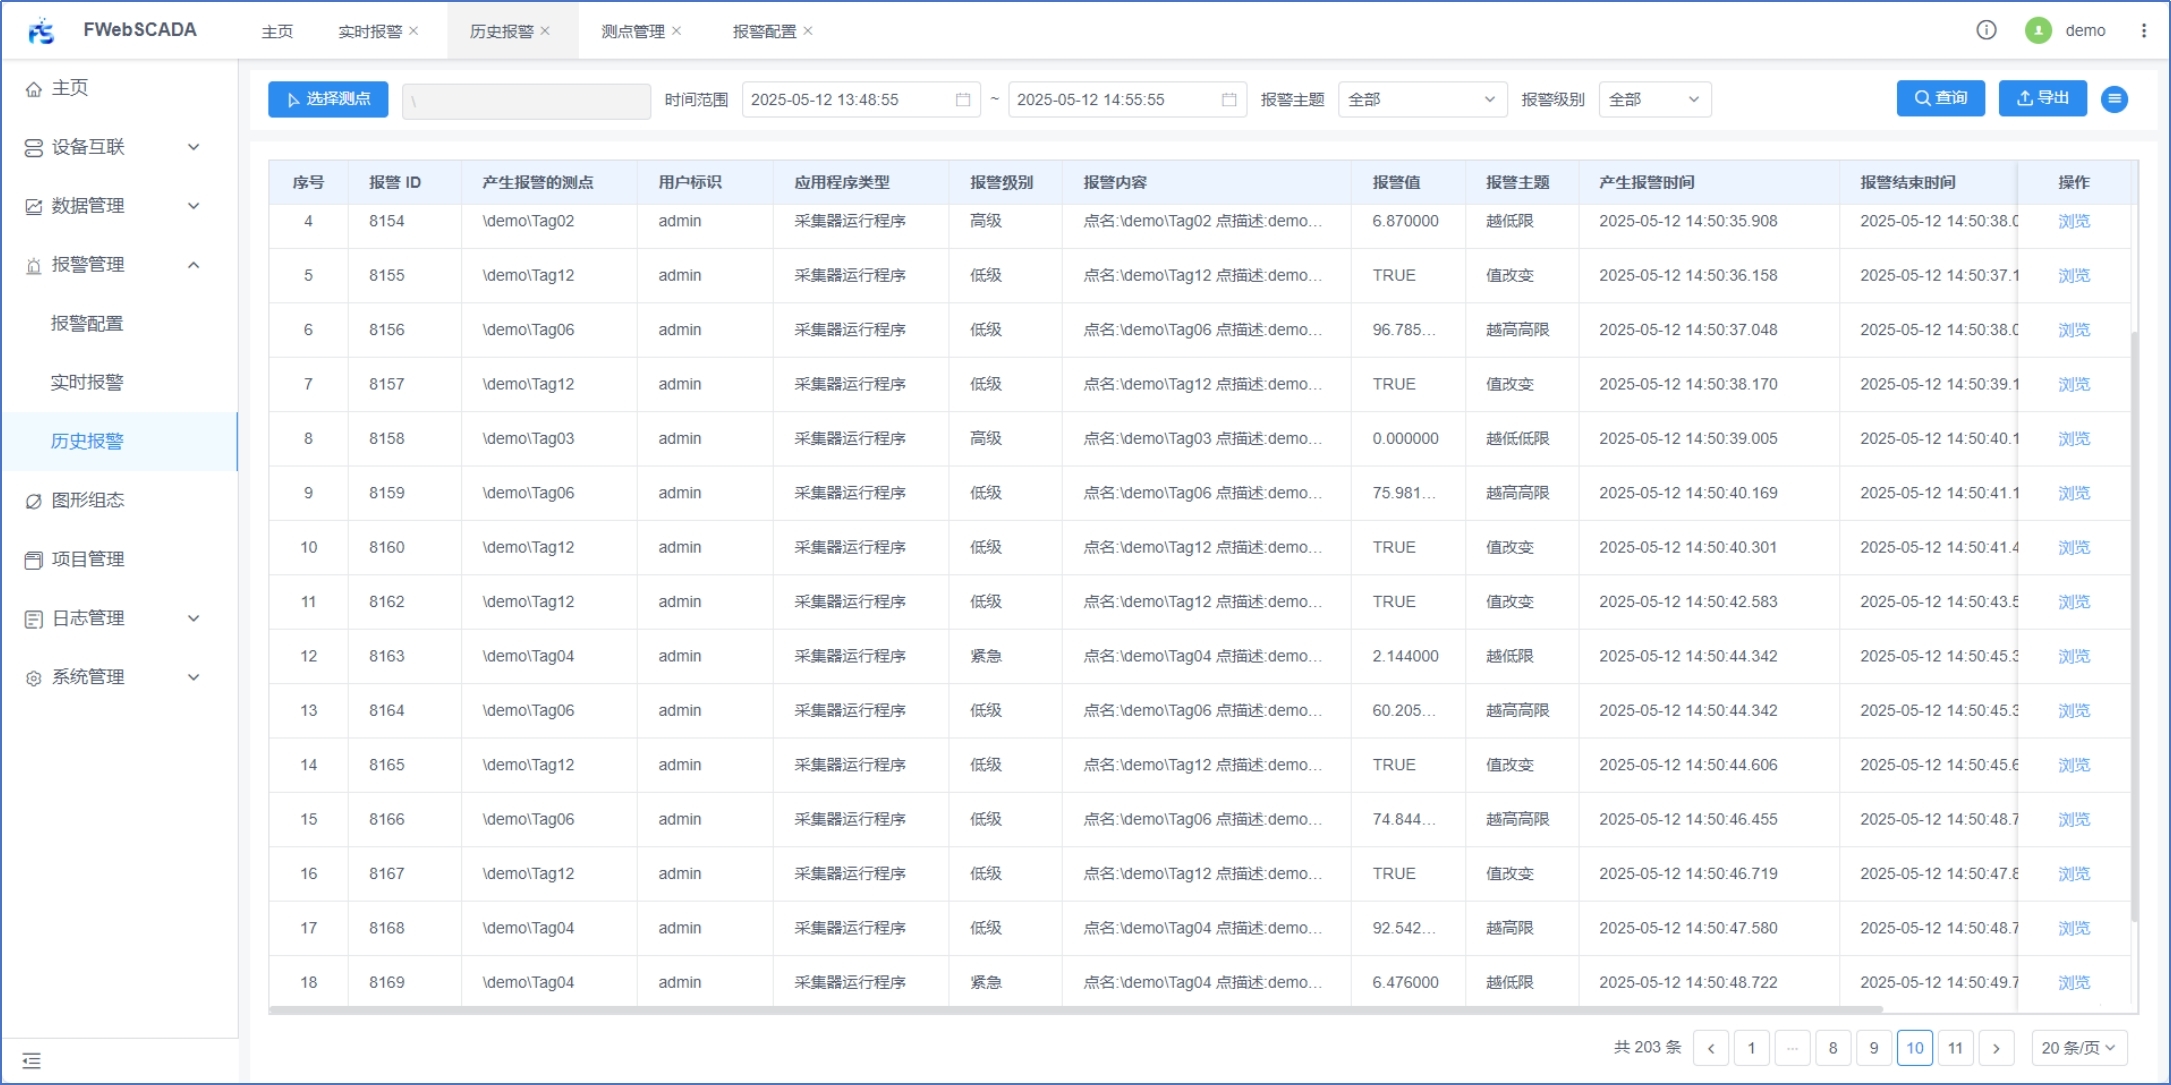The image size is (2171, 1085).
Task: Close the 测点管理 tab
Action: (677, 31)
